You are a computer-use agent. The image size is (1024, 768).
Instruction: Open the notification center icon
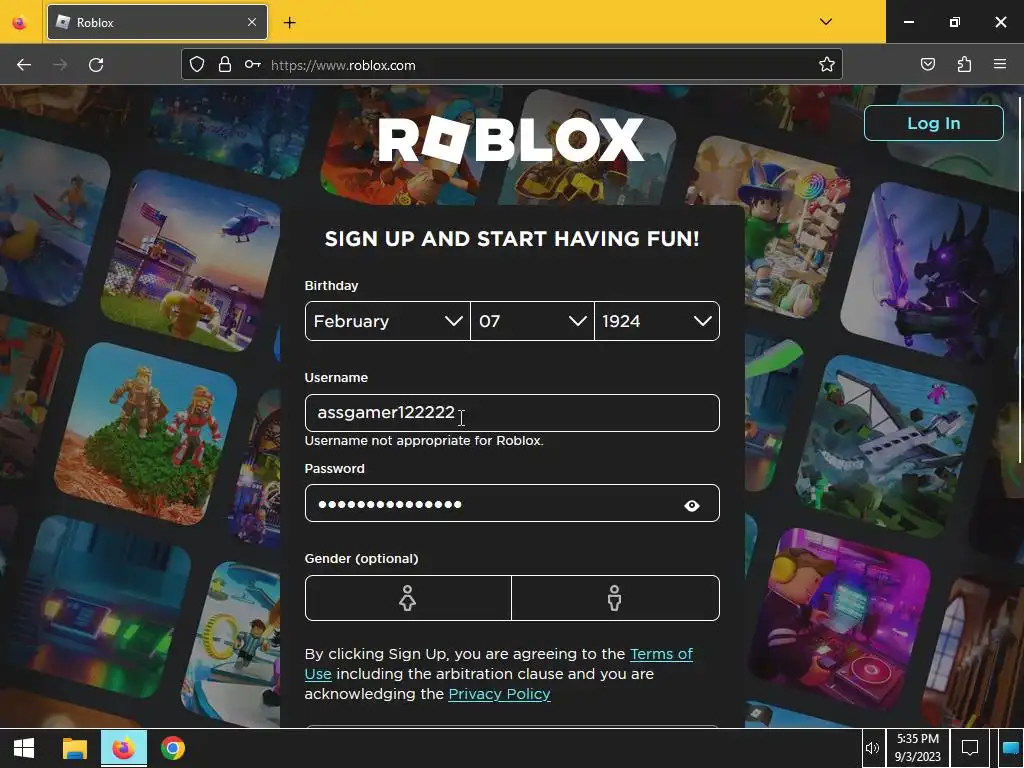[x=970, y=748]
